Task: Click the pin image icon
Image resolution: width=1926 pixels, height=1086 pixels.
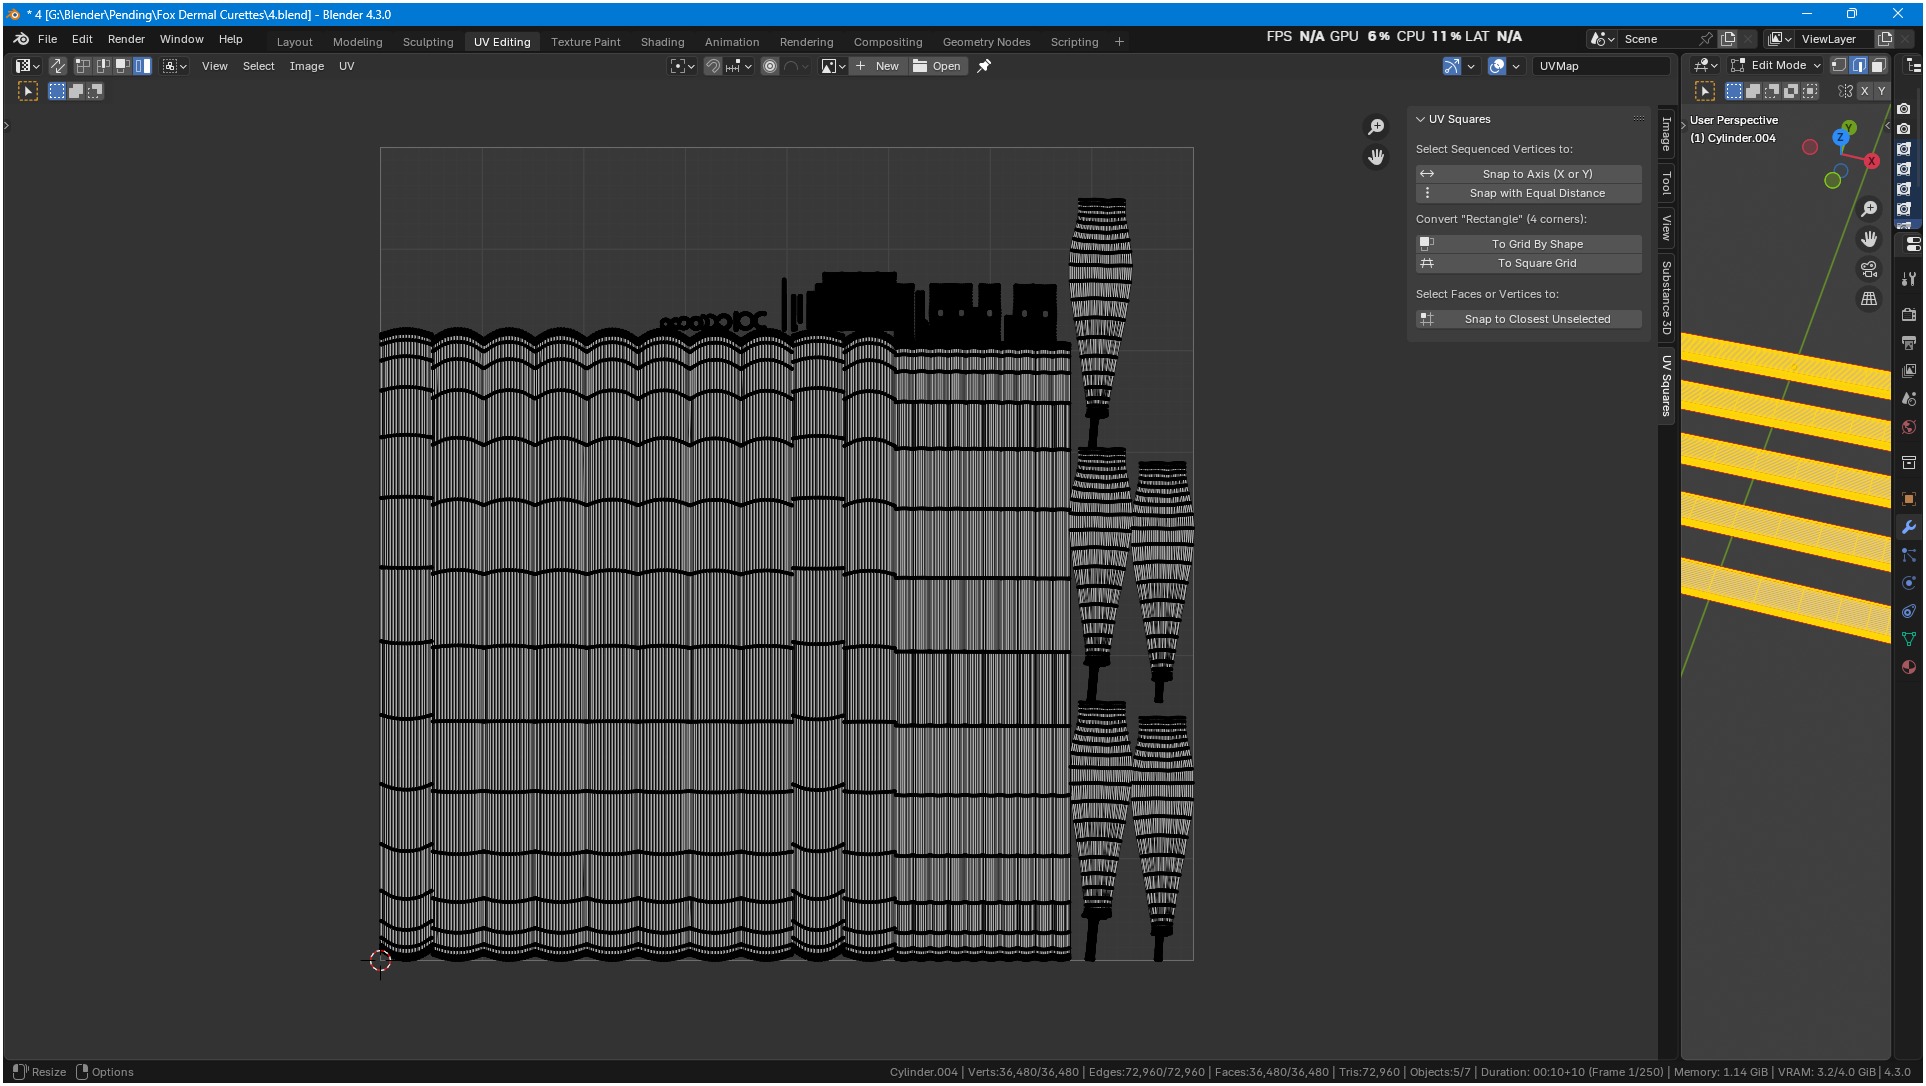Action: (984, 66)
